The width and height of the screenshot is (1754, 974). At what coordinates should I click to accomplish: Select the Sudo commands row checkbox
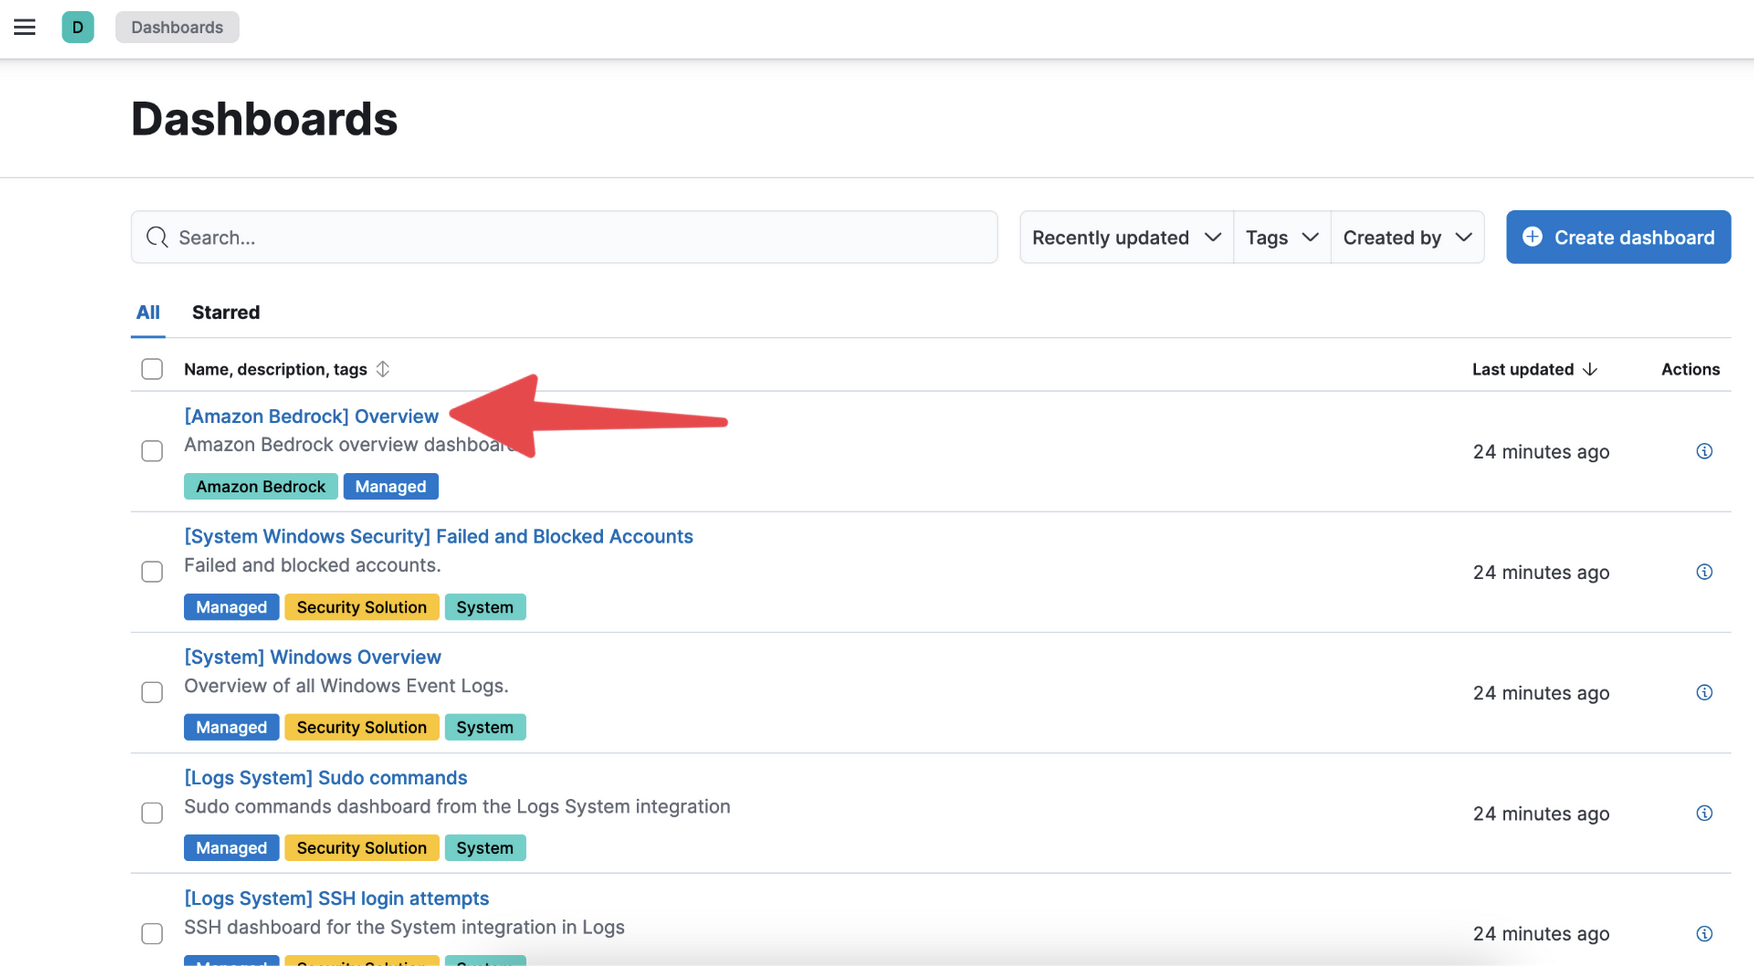pos(152,813)
